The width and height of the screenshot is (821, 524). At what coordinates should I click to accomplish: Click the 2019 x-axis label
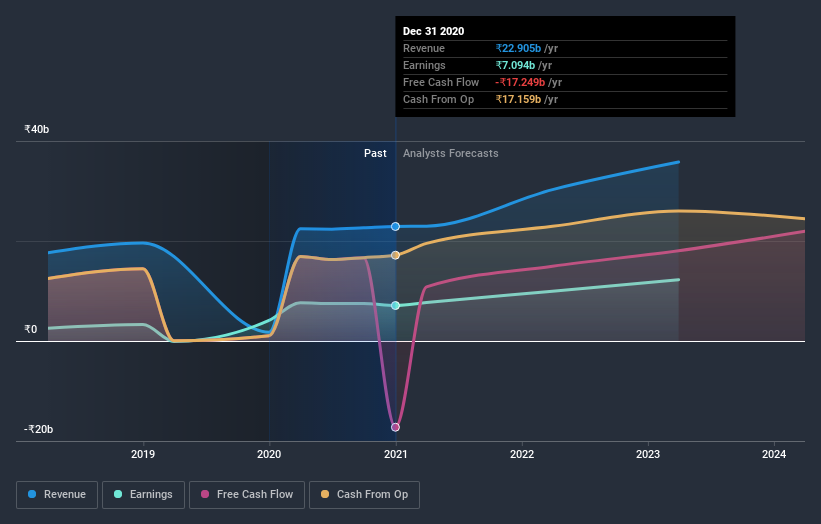coord(143,454)
